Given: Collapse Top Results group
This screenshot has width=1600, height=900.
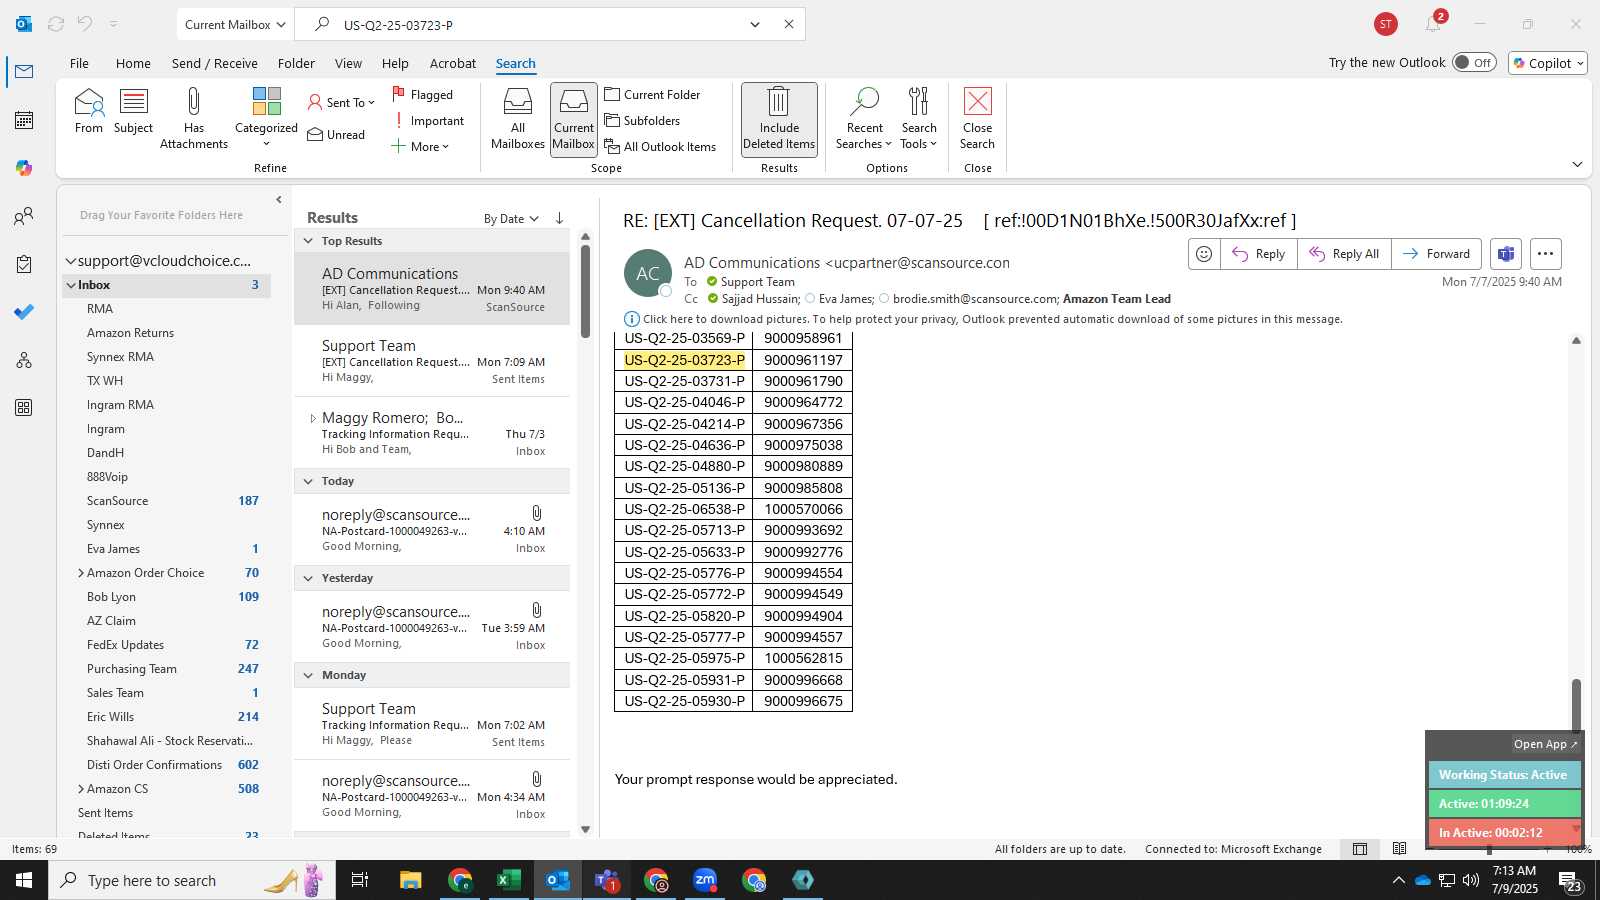Looking at the screenshot, I should pos(308,241).
